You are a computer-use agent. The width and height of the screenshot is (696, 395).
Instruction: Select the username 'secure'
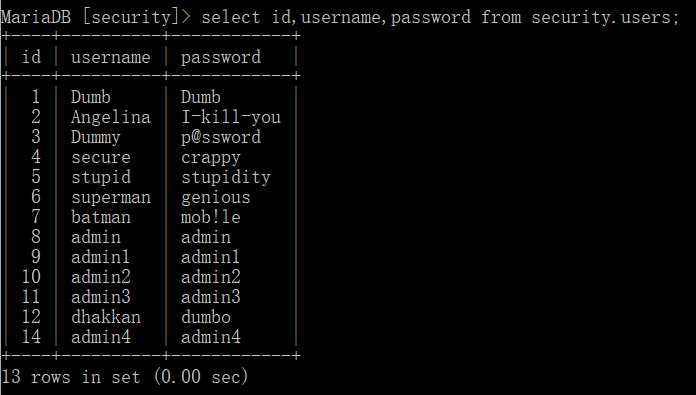(101, 158)
